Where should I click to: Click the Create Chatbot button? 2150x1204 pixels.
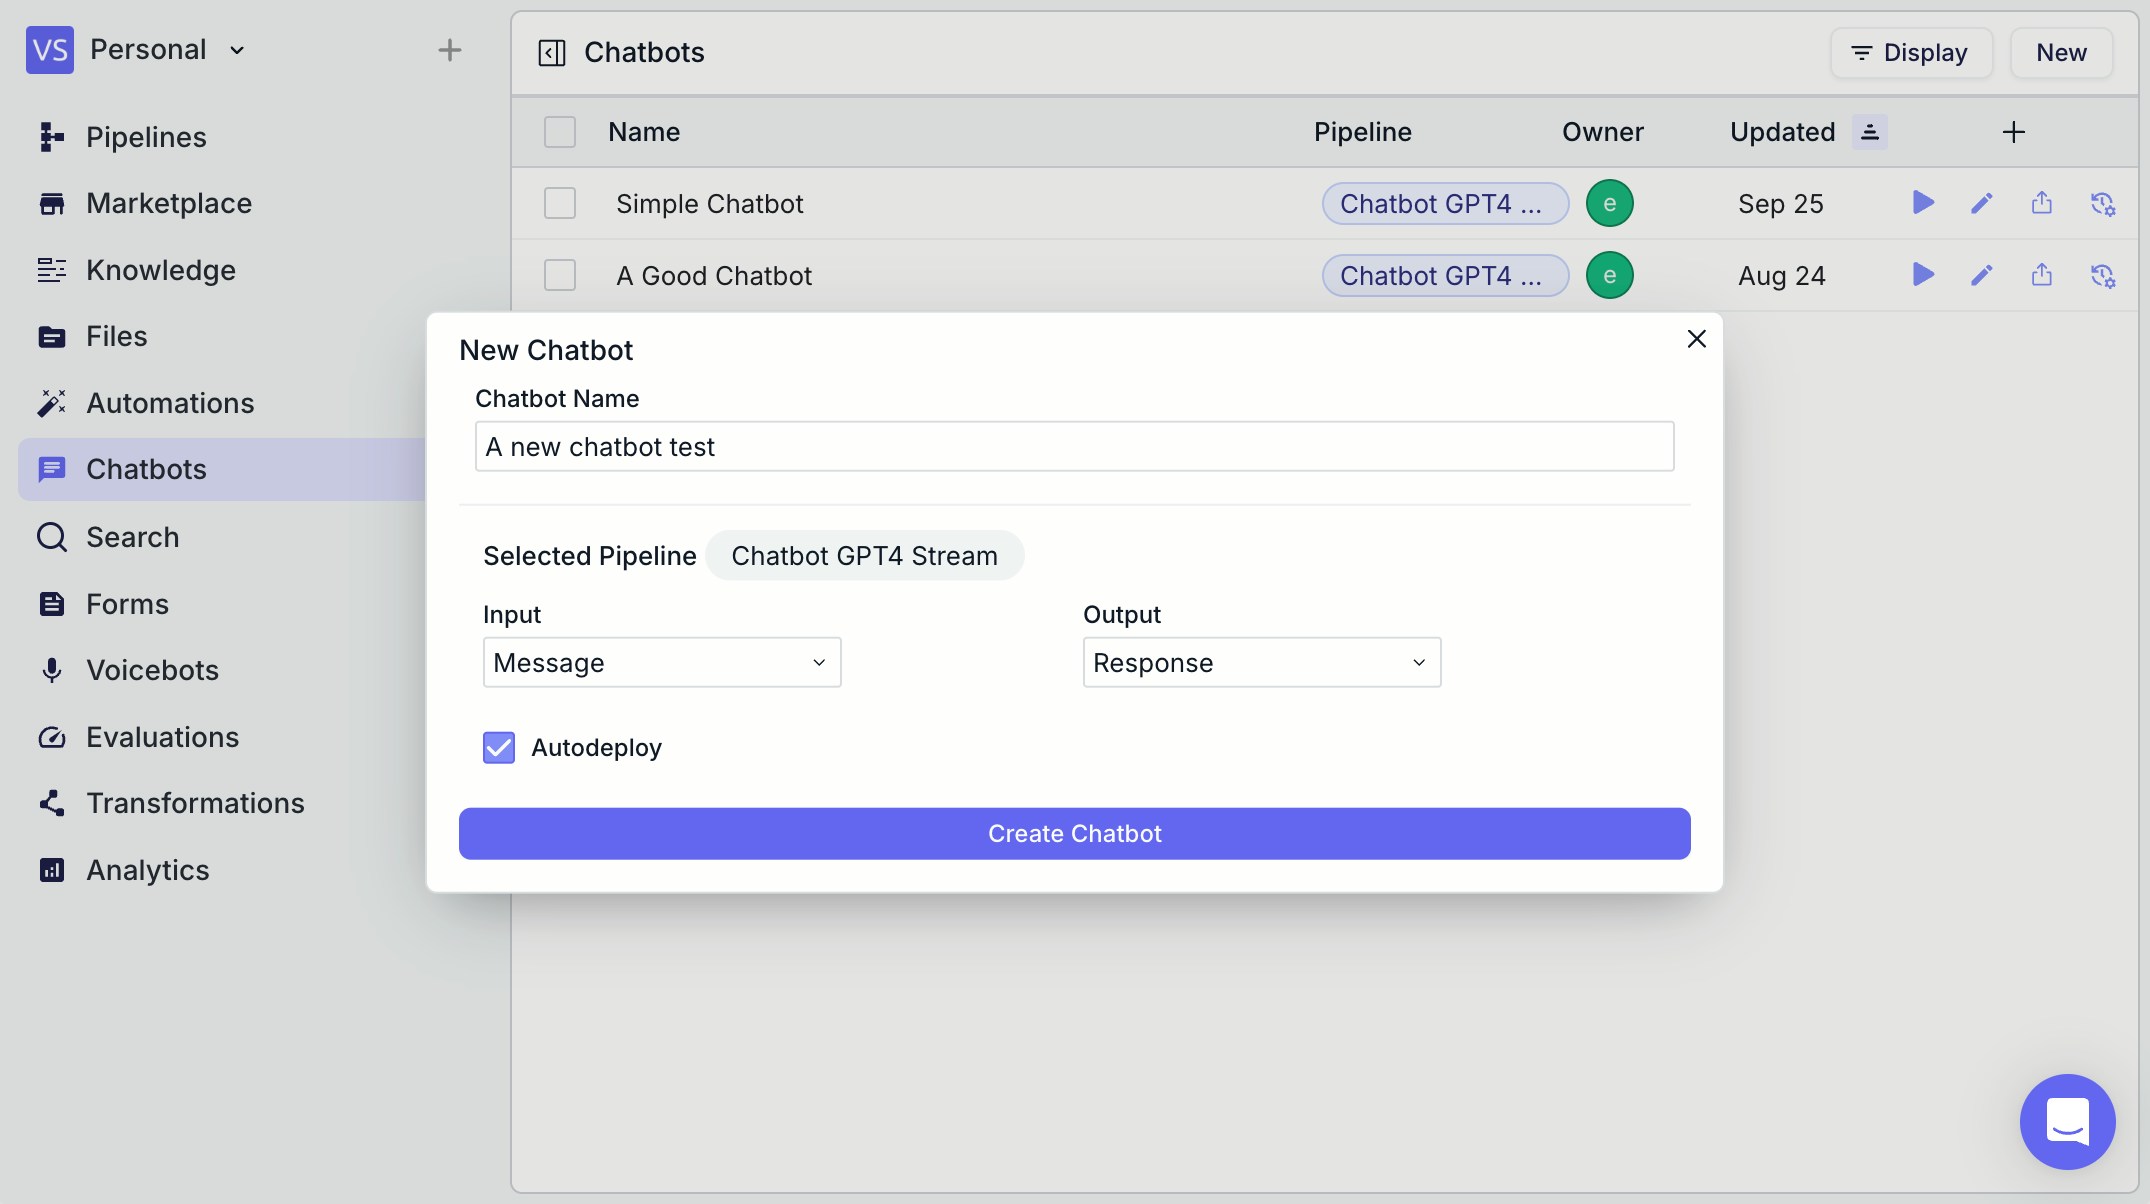click(1074, 833)
